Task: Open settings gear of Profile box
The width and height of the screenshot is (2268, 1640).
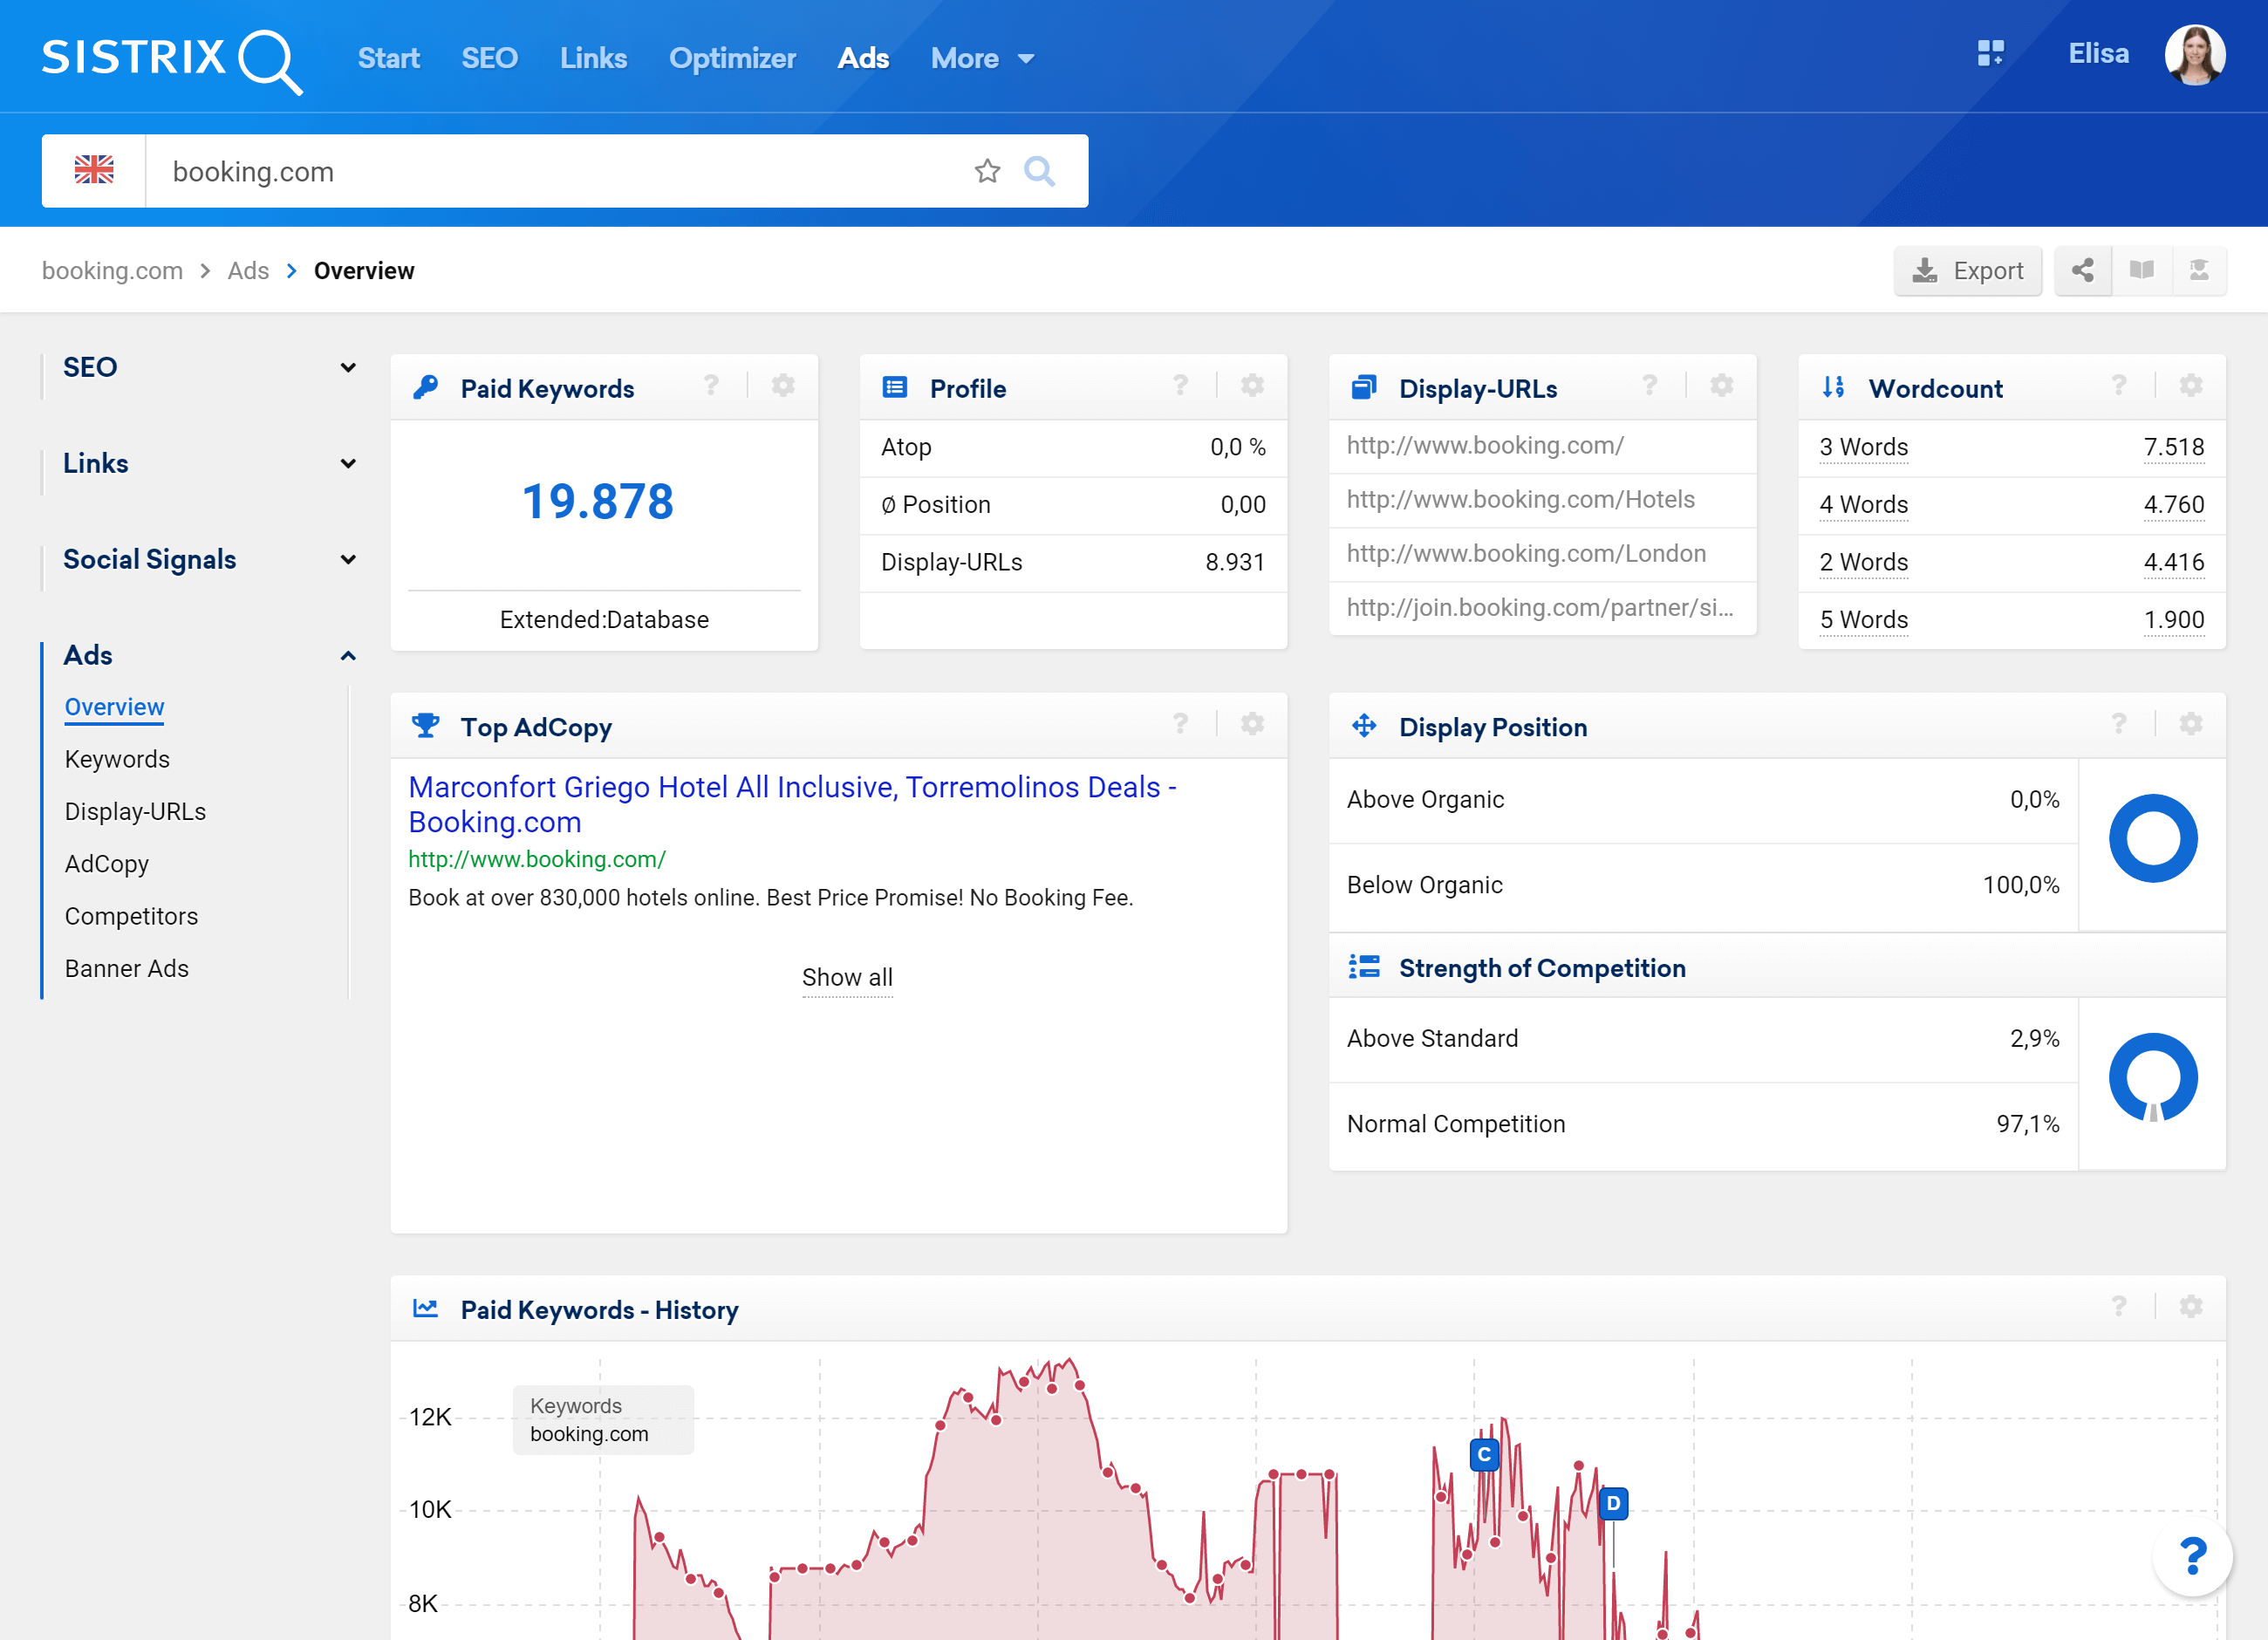Action: tap(1252, 386)
